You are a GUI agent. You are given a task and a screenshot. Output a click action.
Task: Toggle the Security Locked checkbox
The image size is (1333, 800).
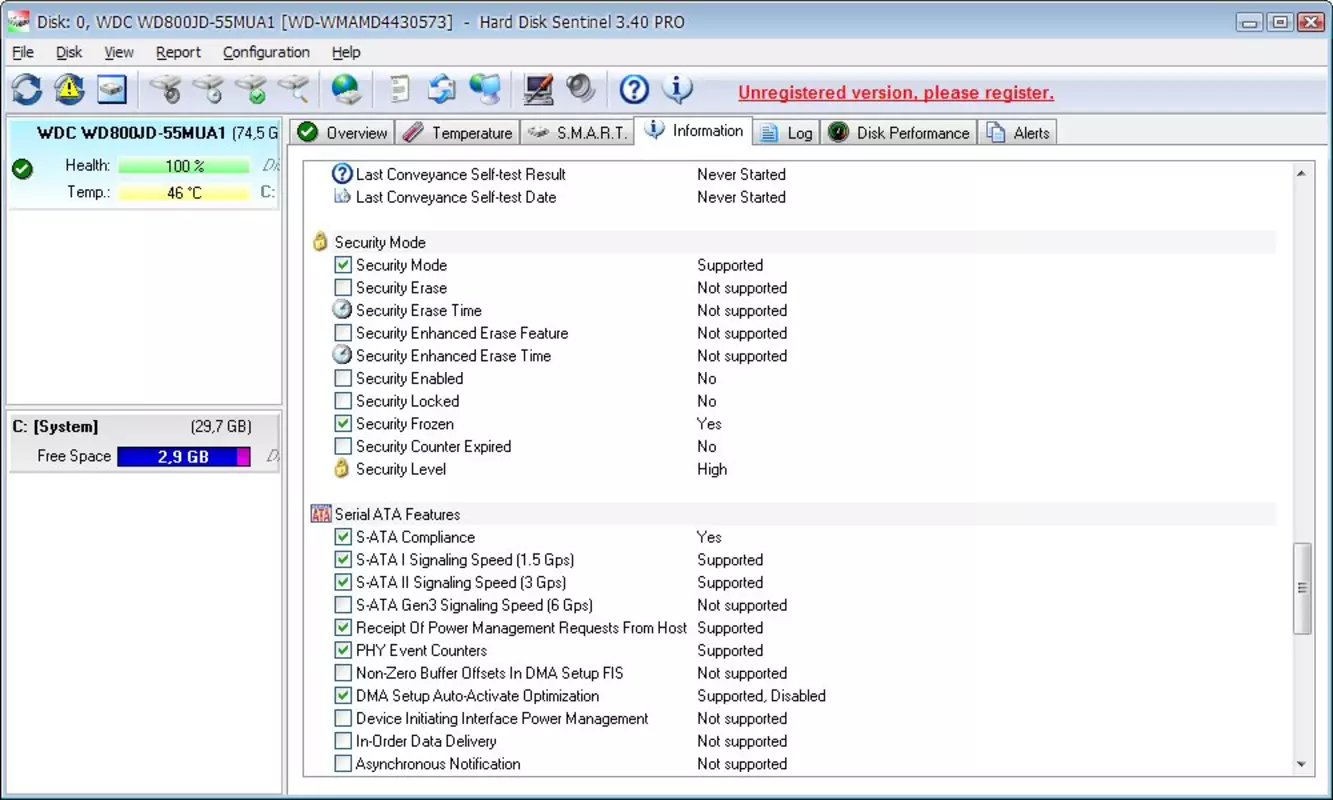[343, 401]
